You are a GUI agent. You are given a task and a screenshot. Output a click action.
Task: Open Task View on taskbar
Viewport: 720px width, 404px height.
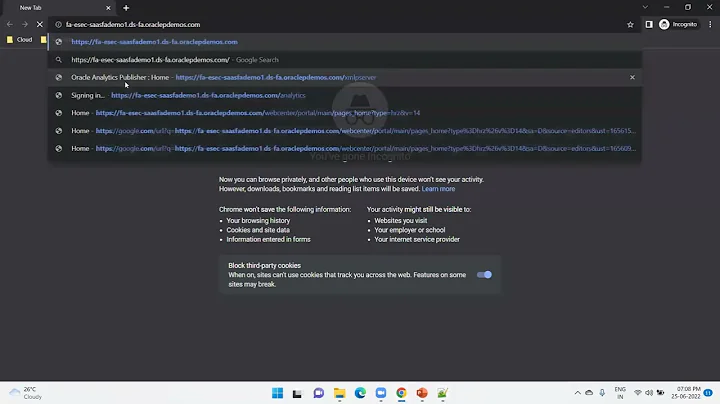tap(298, 393)
